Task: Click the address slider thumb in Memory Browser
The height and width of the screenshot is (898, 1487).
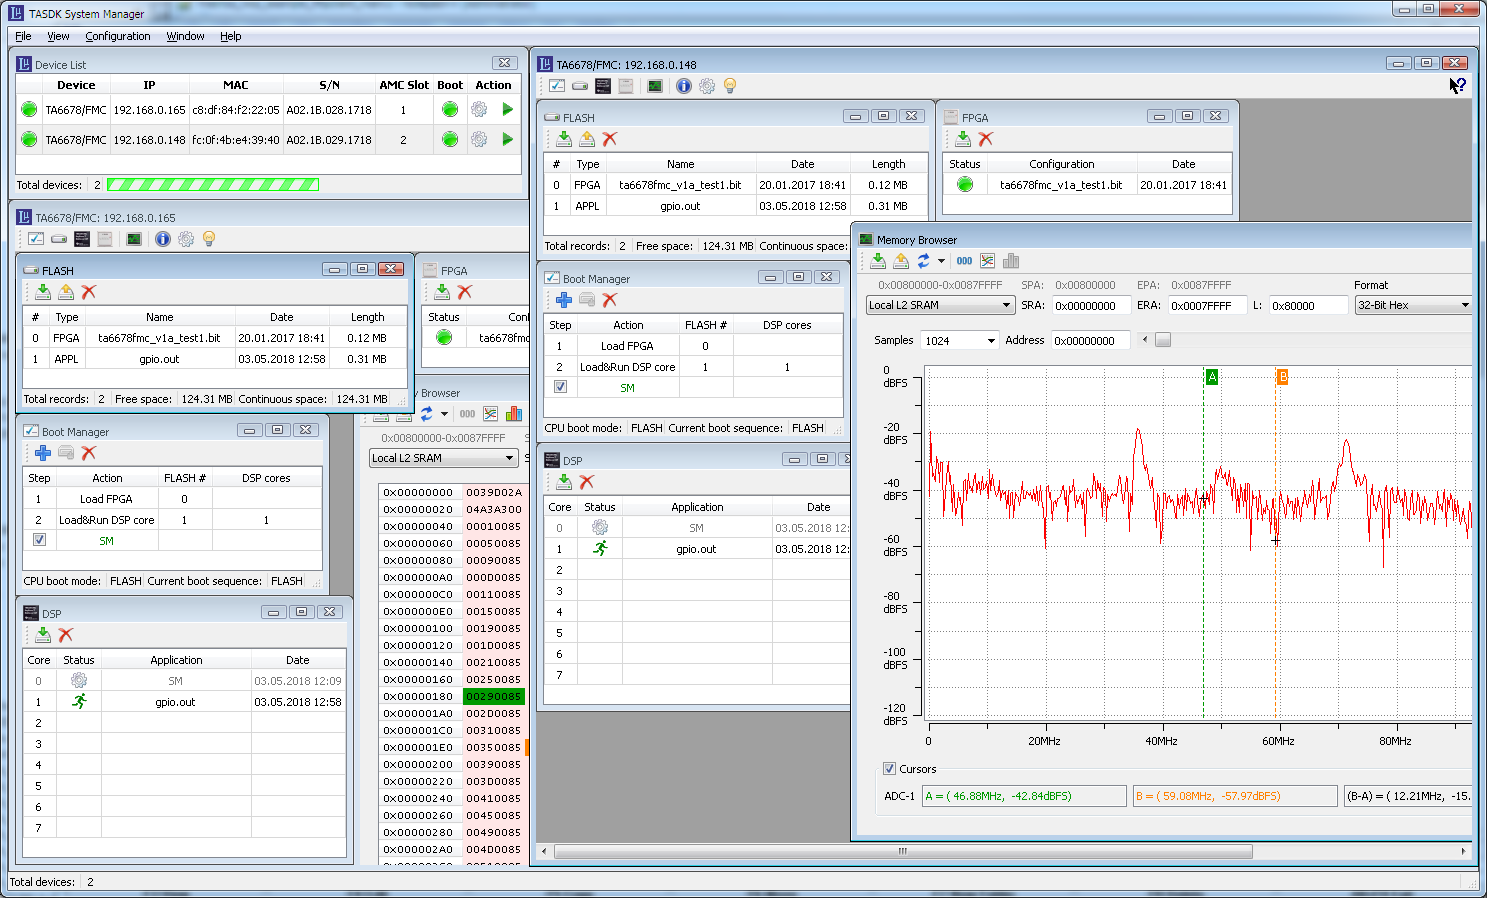Action: (1162, 340)
